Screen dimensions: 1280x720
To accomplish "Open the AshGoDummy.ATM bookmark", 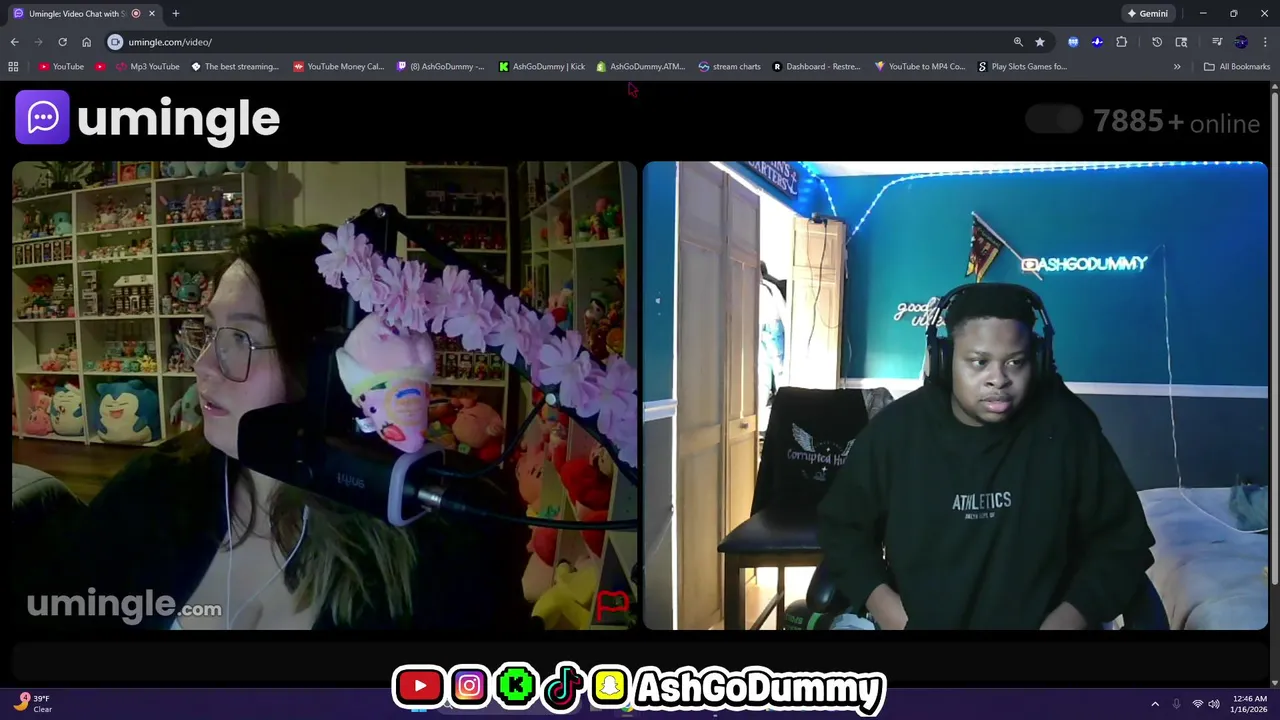I will coord(640,67).
